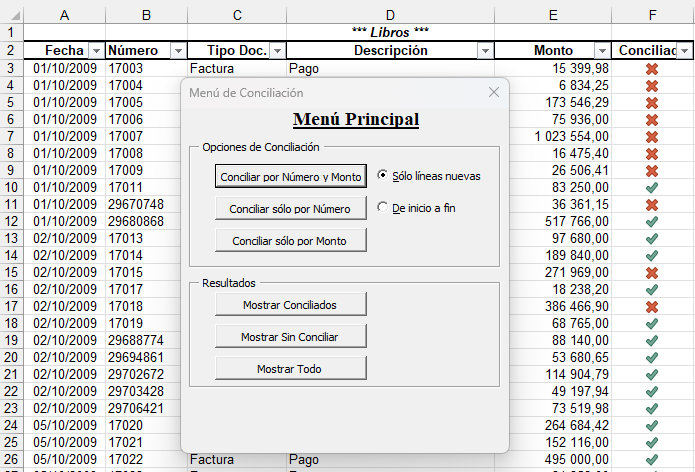Open the Tipo Doc. column filter dropdown
695x472 pixels.
[x=277, y=51]
